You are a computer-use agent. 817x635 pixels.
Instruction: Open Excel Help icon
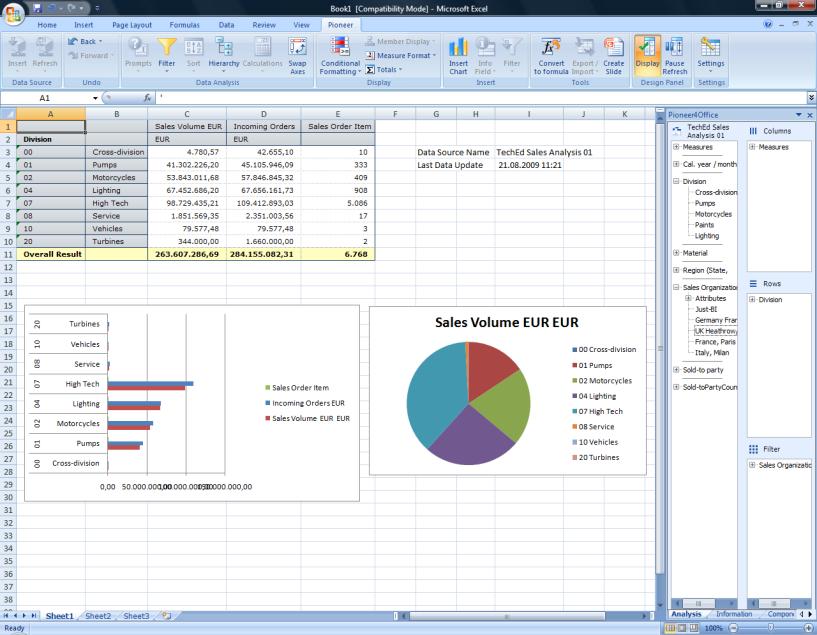pos(768,24)
